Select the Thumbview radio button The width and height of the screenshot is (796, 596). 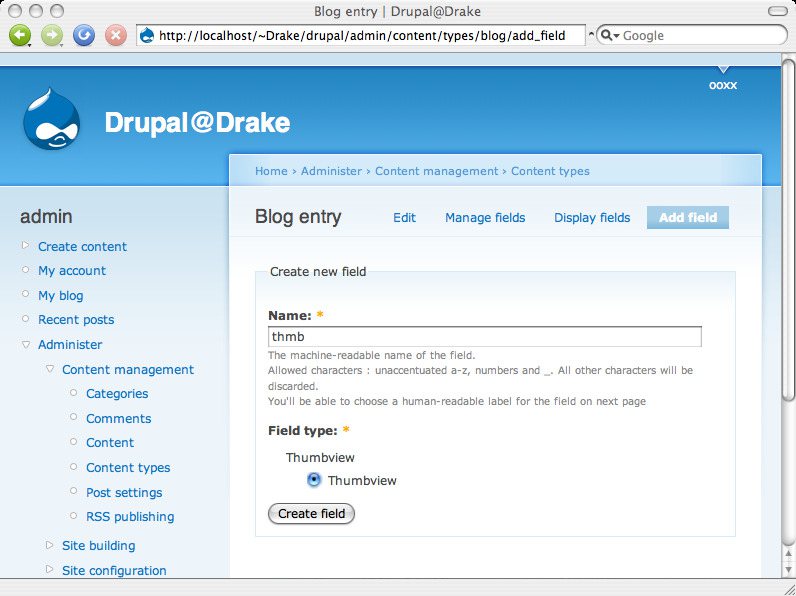(x=314, y=480)
